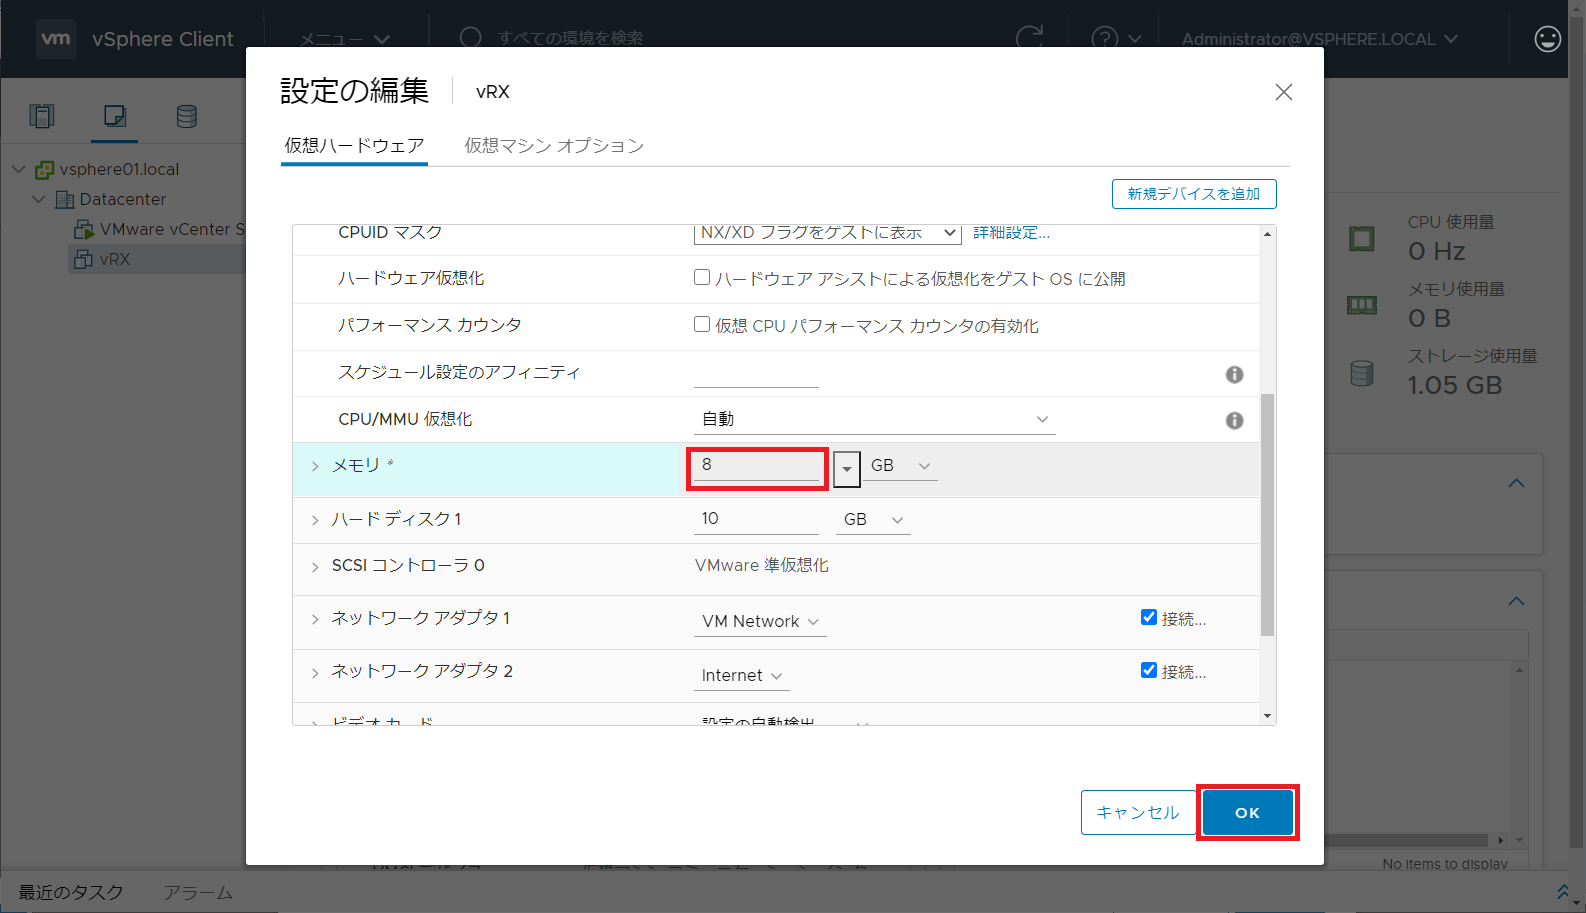Image resolution: width=1586 pixels, height=913 pixels.
Task: Click the VMware vm logo icon
Action: [x=56, y=39]
